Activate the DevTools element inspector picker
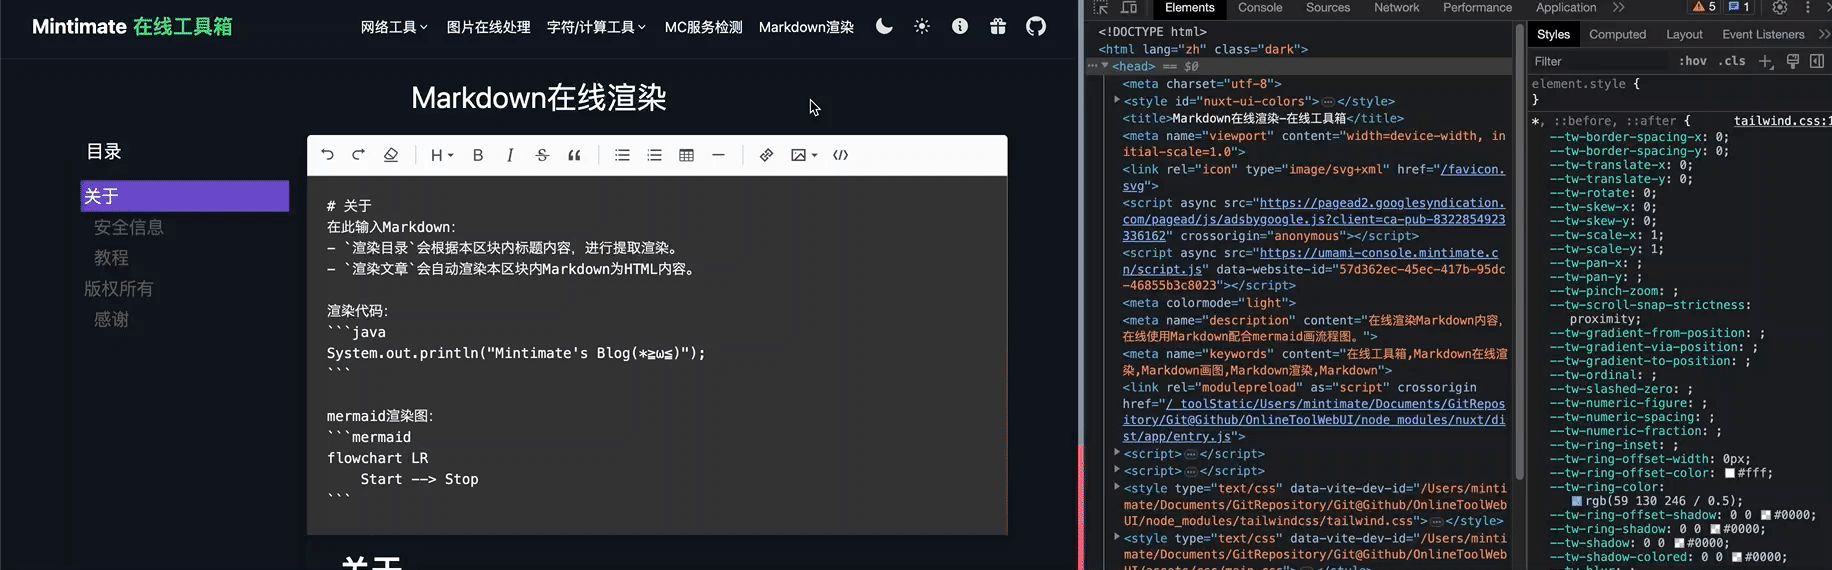1832x570 pixels. 1101,8
